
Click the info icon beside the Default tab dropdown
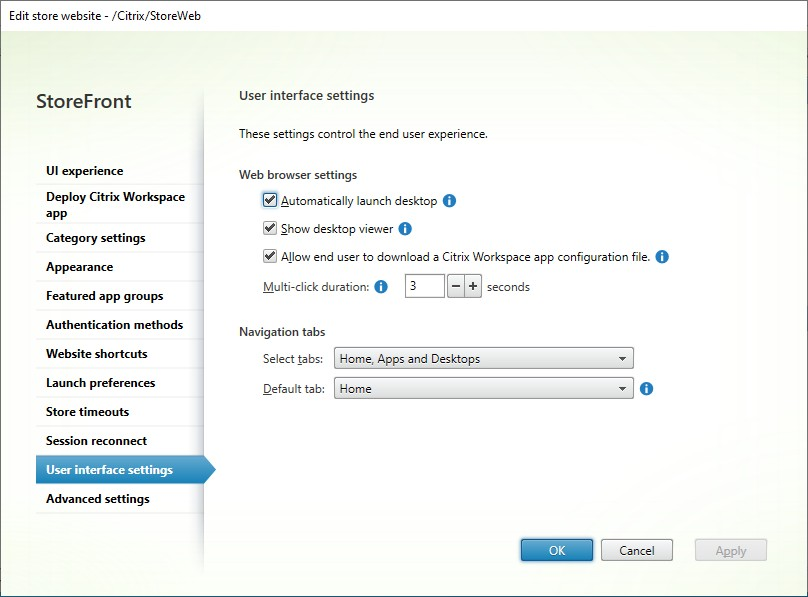(x=645, y=387)
